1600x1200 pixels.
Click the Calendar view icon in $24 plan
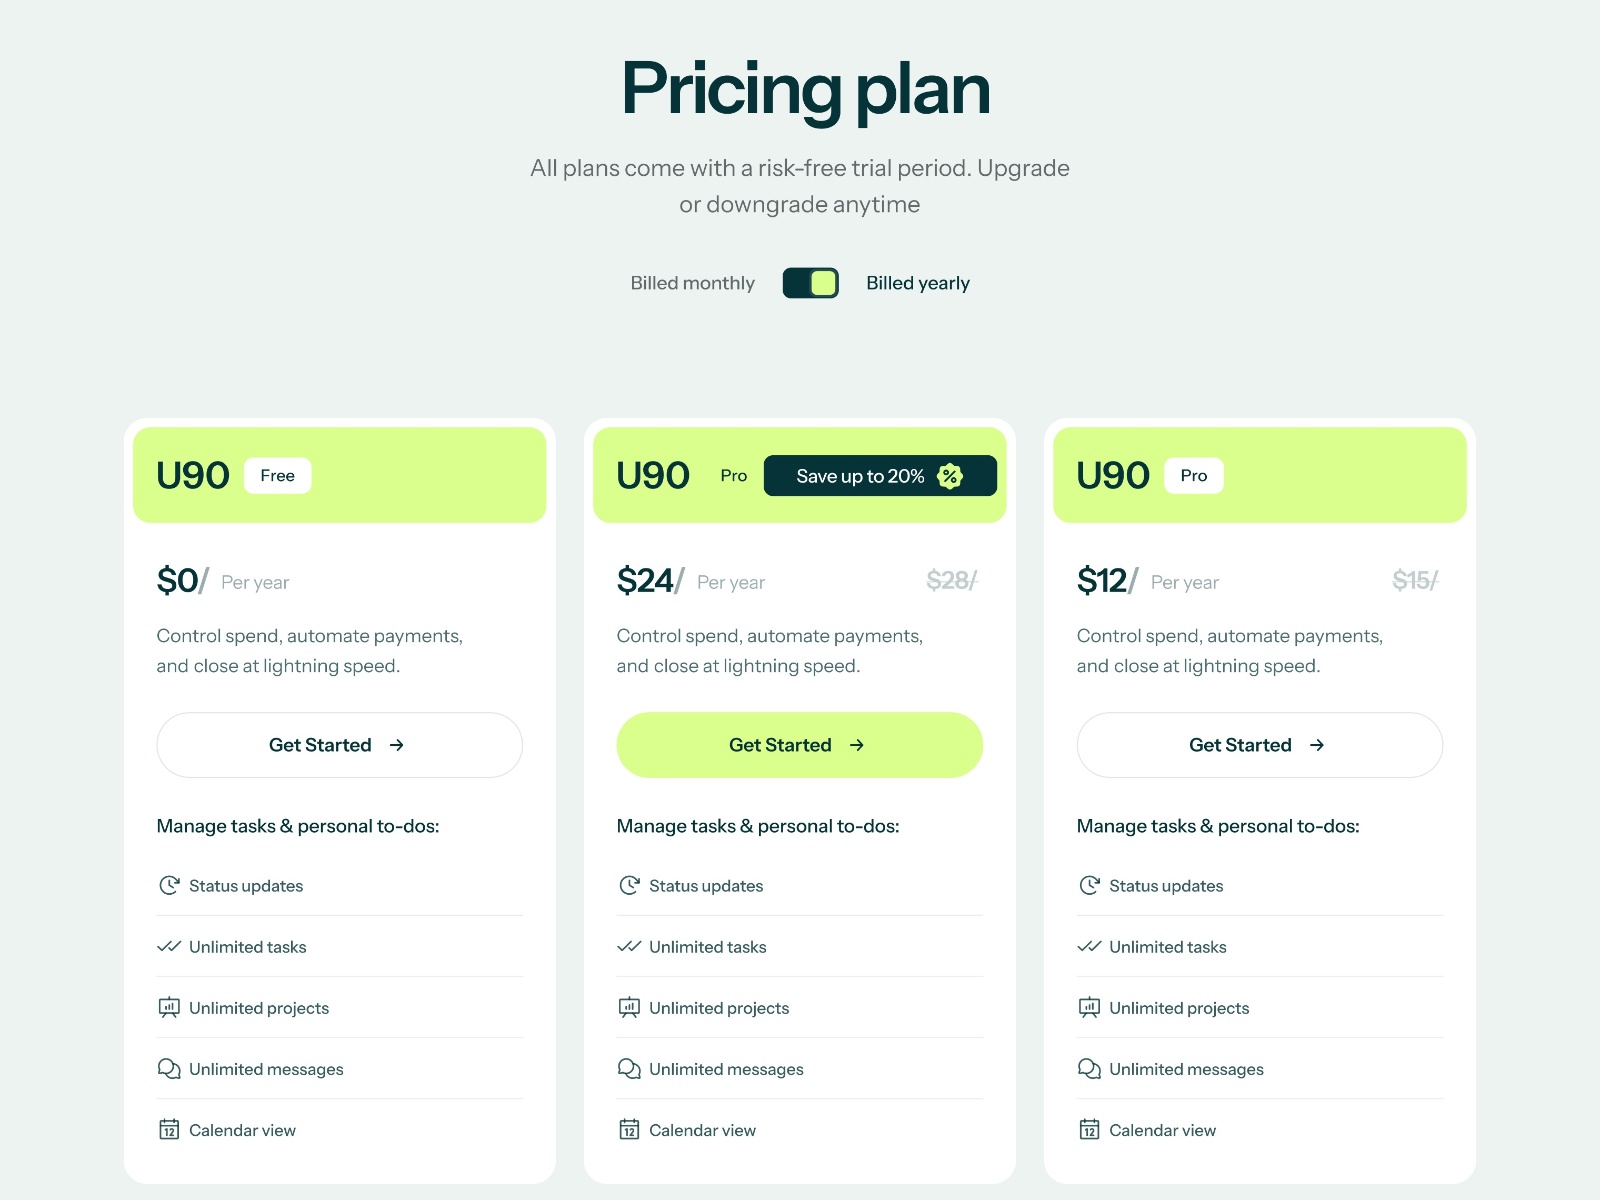[629, 1130]
